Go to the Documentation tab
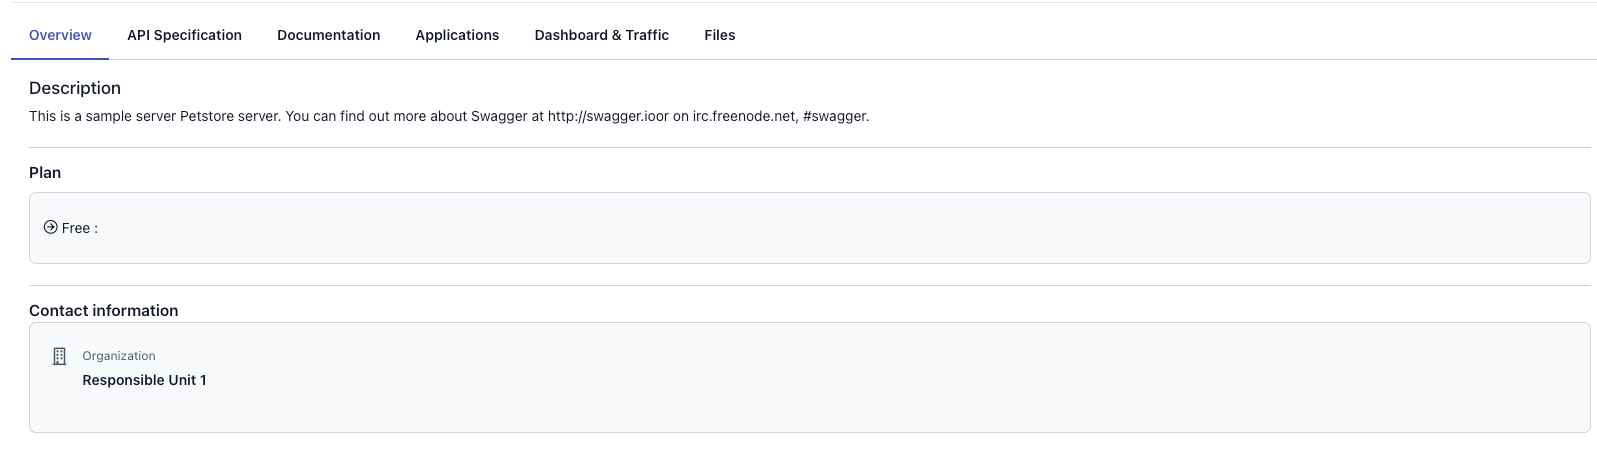 328,35
